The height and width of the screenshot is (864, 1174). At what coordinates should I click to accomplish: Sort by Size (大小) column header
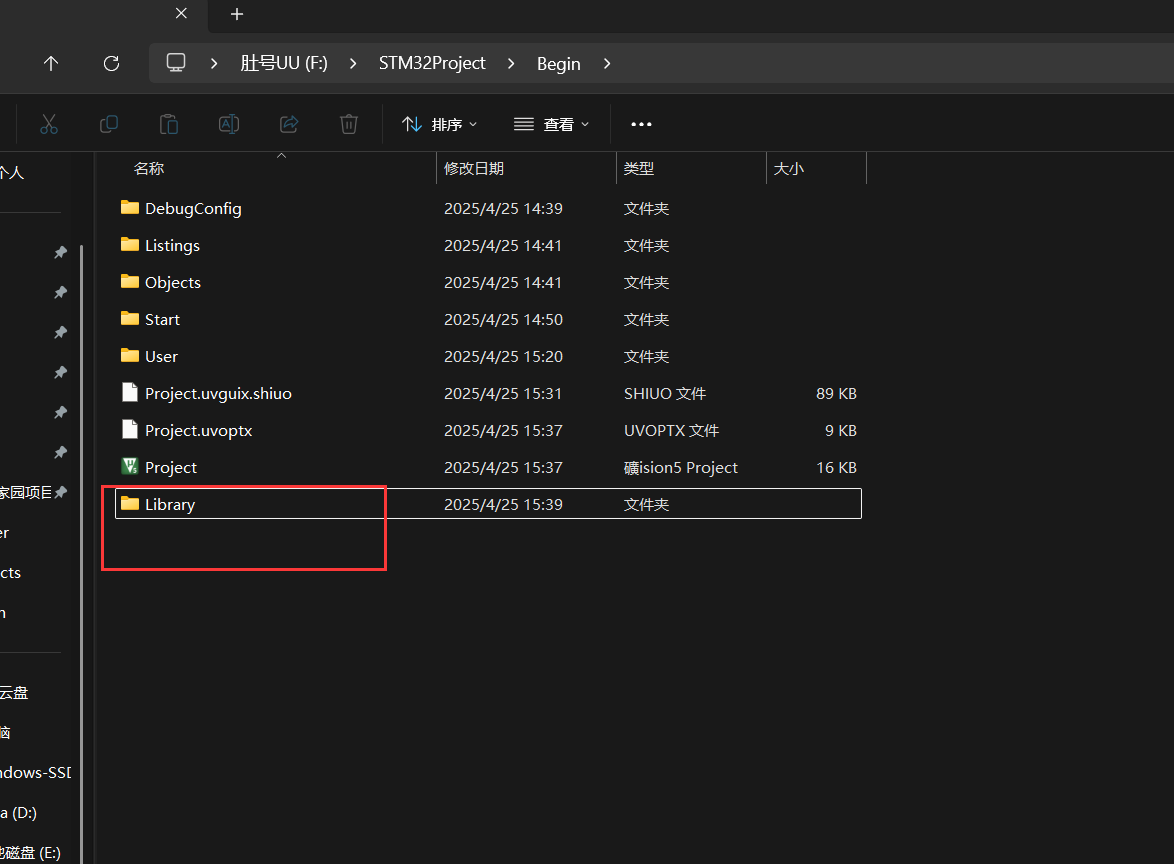788,168
